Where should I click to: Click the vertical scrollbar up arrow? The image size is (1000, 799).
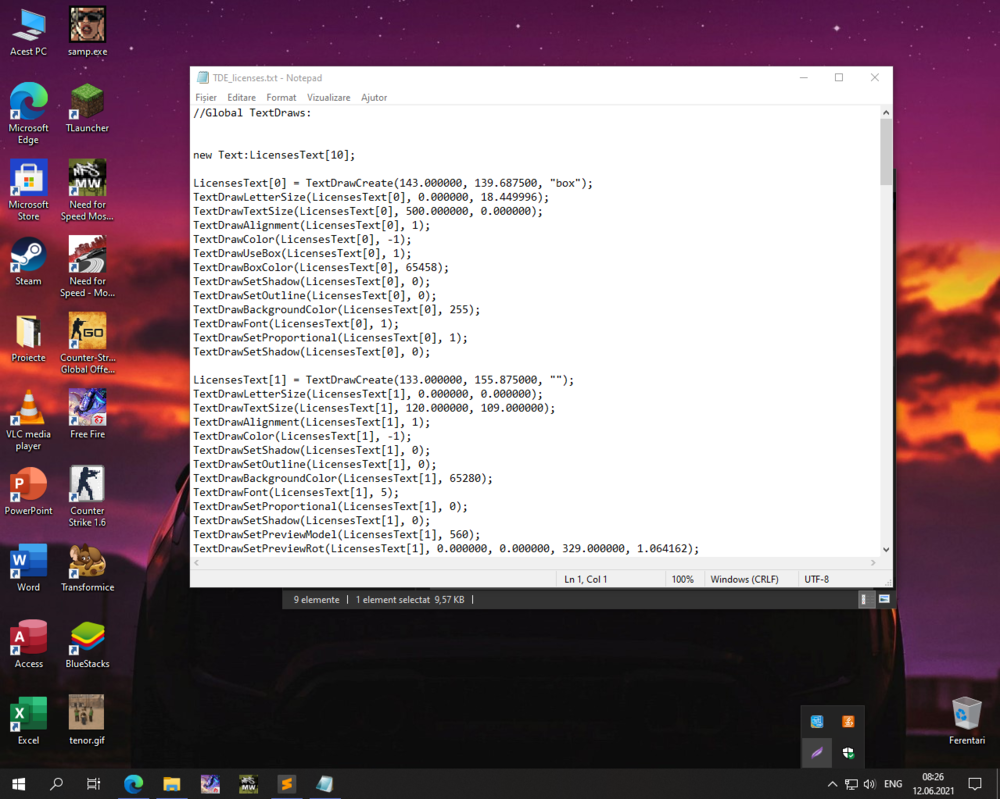tap(886, 112)
